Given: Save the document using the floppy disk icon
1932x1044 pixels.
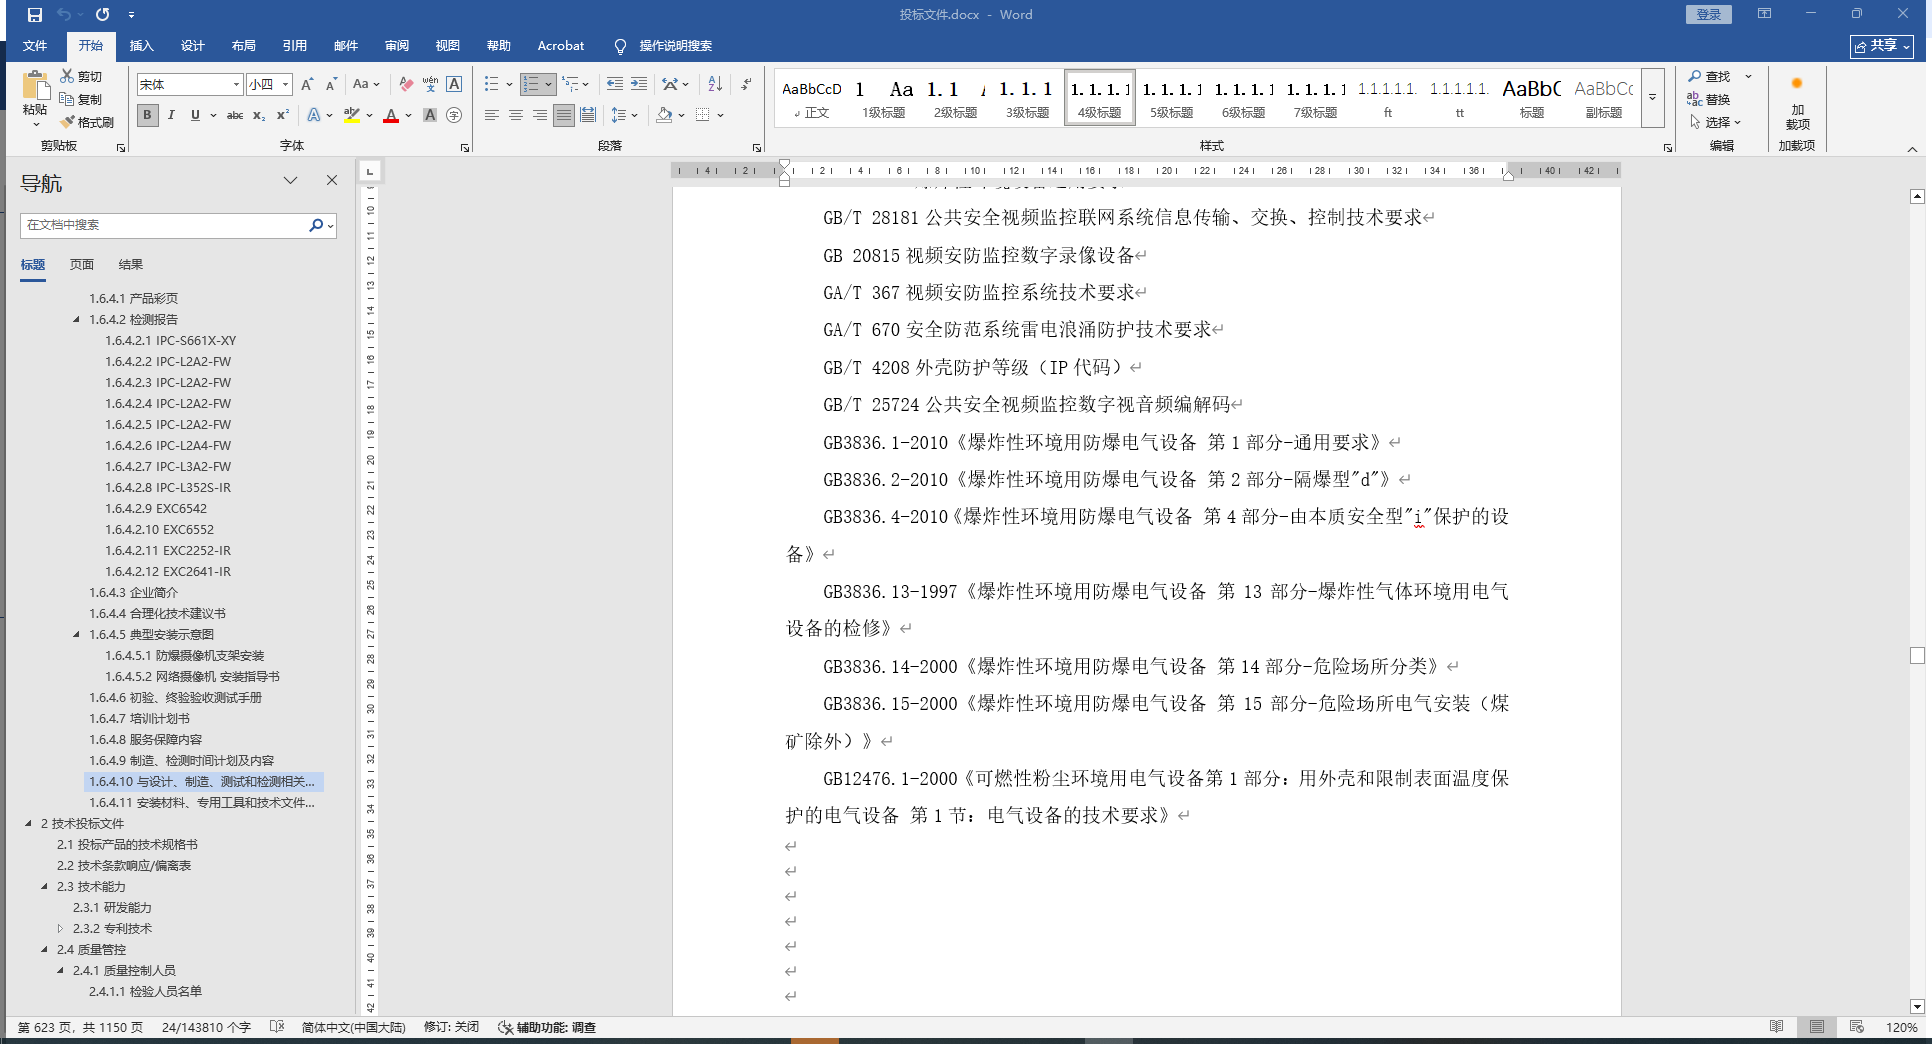Looking at the screenshot, I should [35, 15].
